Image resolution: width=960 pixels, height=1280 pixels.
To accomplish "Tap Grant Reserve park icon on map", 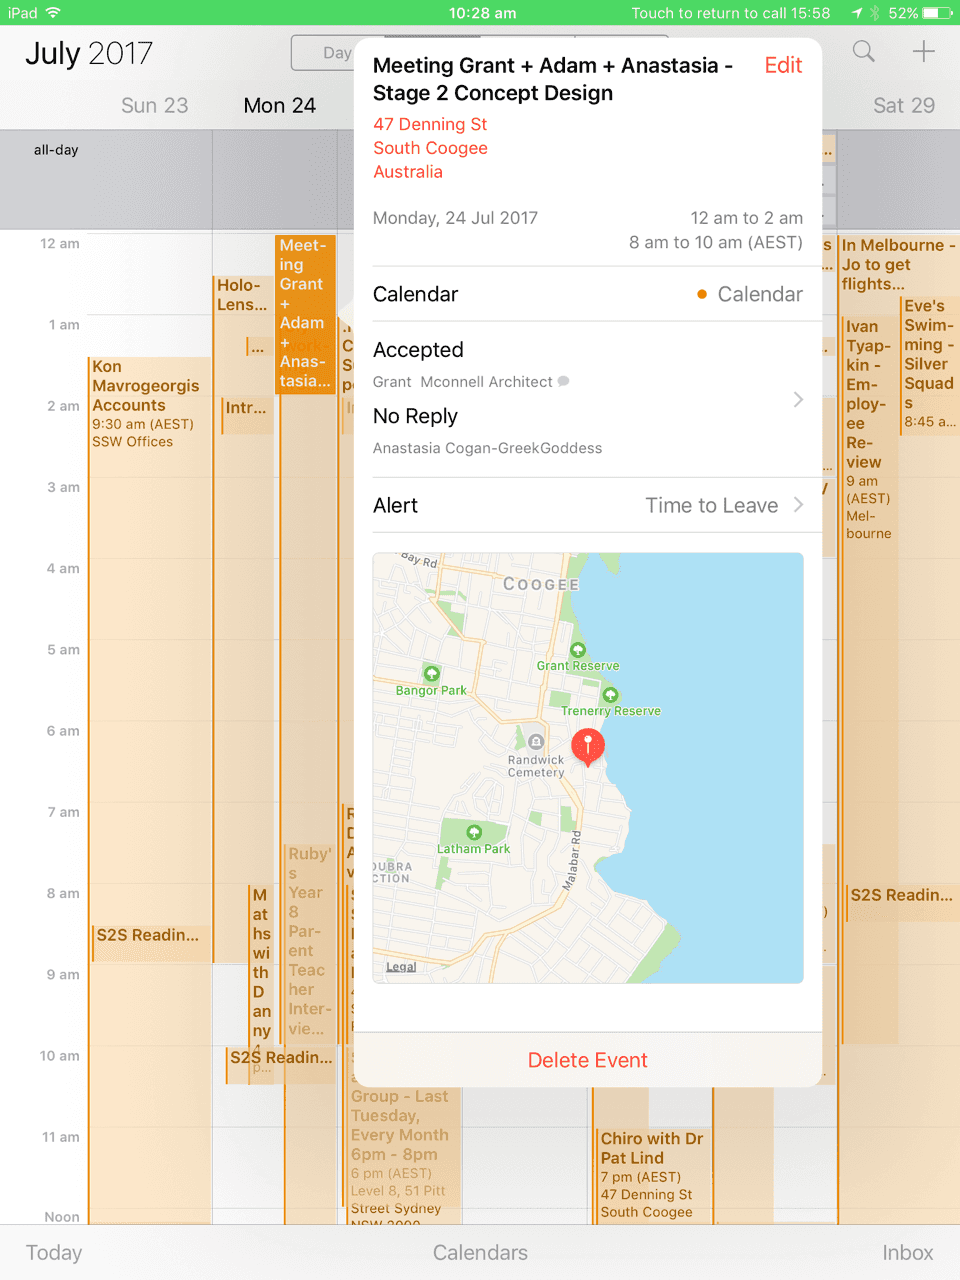I will tap(577, 650).
